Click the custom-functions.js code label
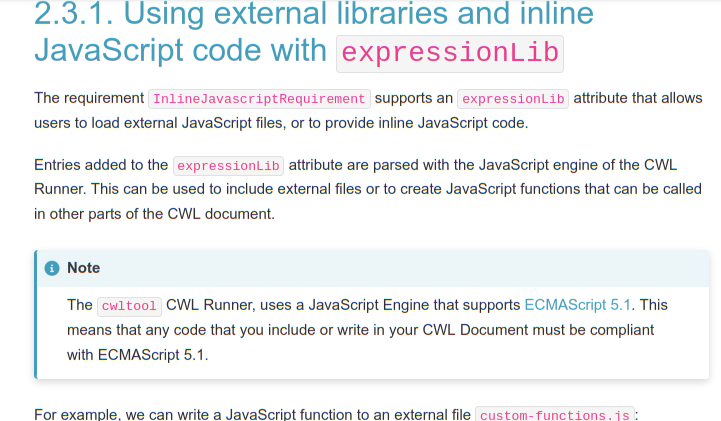Screen dimensions: 721x421 [555, 415]
